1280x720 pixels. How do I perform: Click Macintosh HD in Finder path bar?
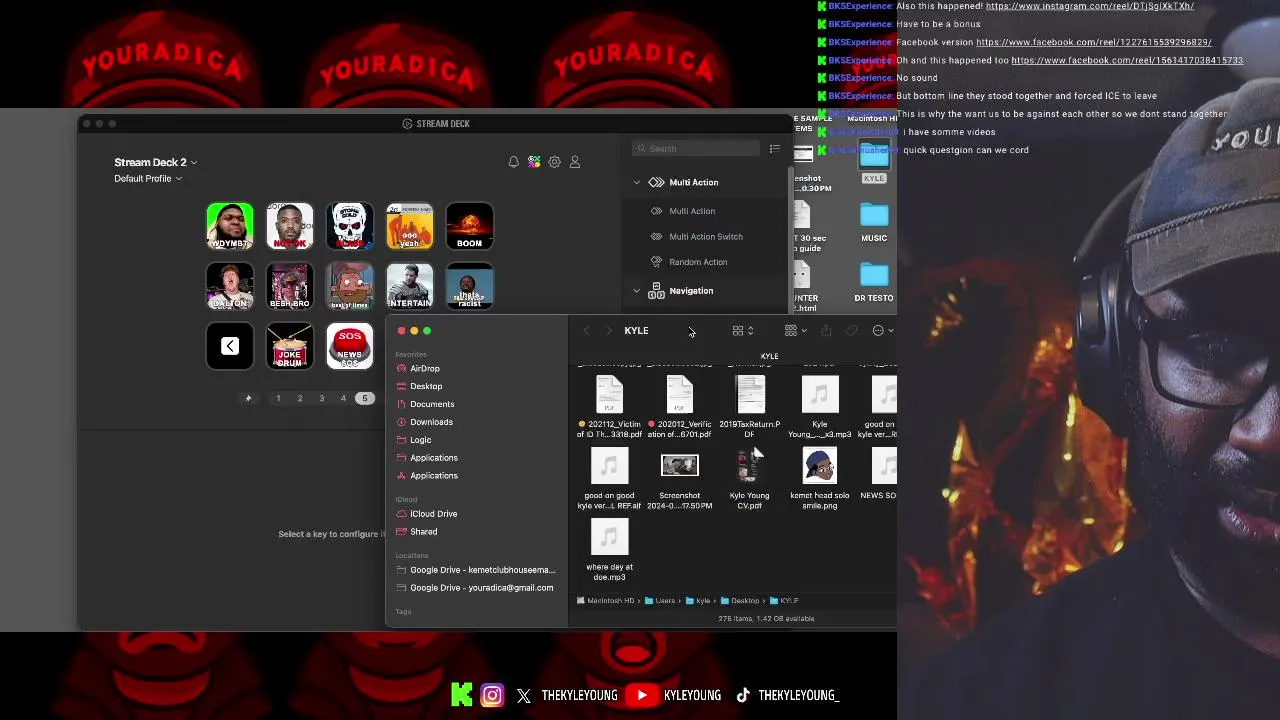[x=606, y=601]
